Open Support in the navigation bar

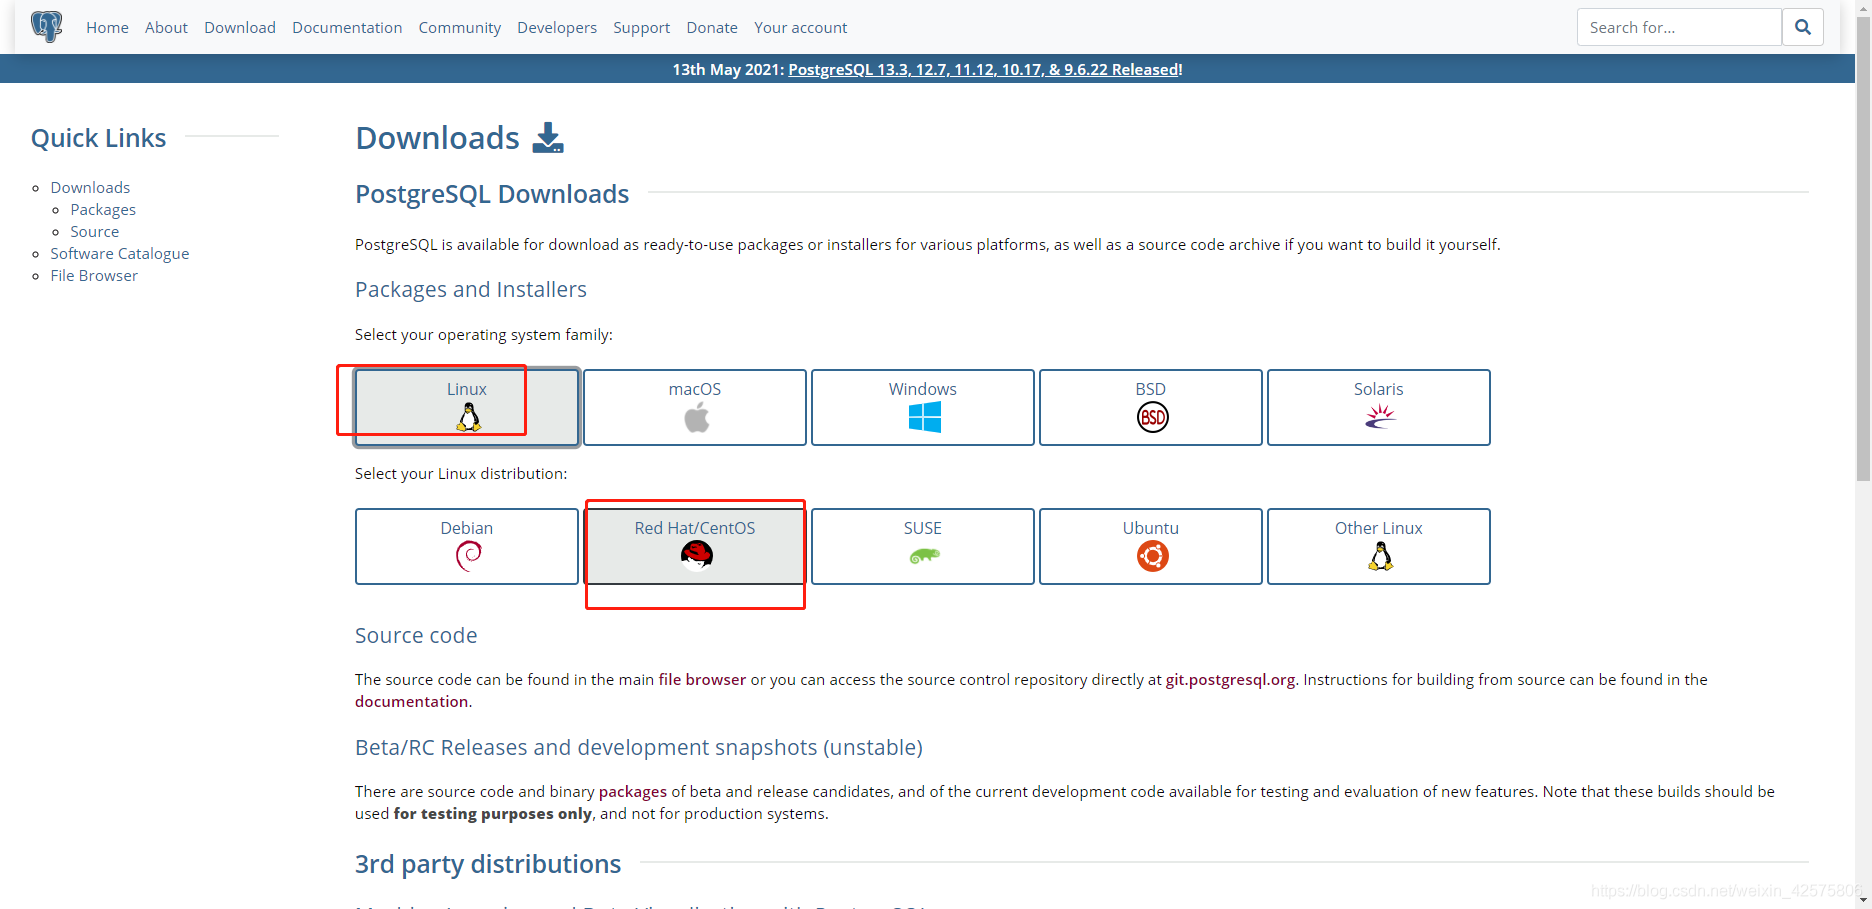click(641, 27)
